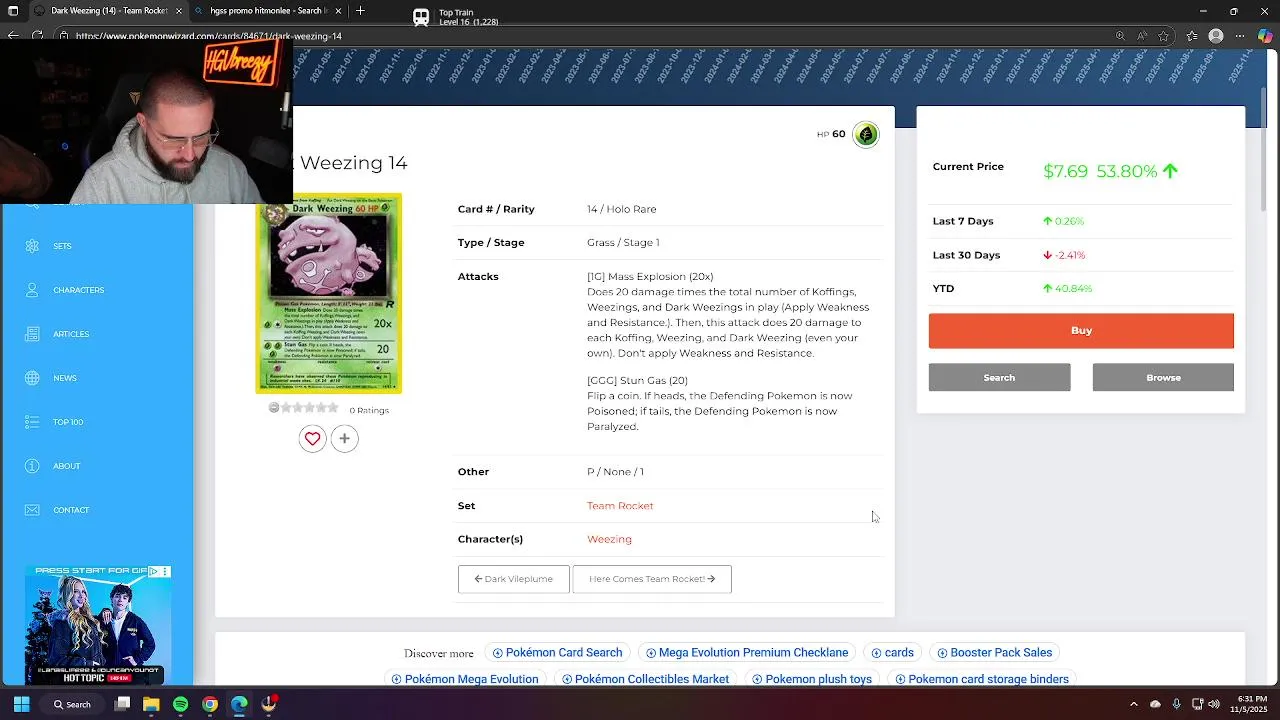Click the zoom magnifier icon in address bar

point(1120,36)
